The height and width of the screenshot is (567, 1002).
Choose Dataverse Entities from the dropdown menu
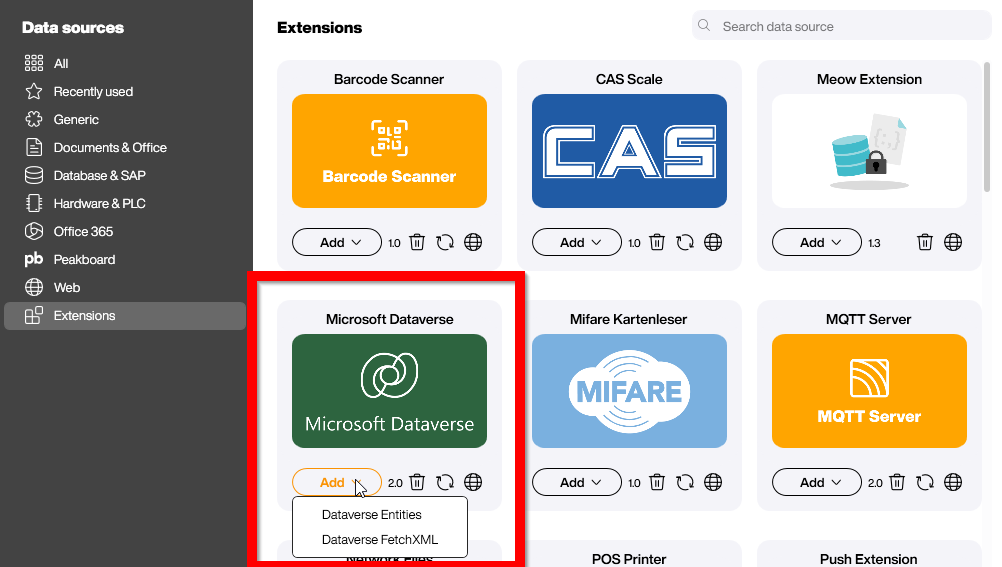pos(371,515)
